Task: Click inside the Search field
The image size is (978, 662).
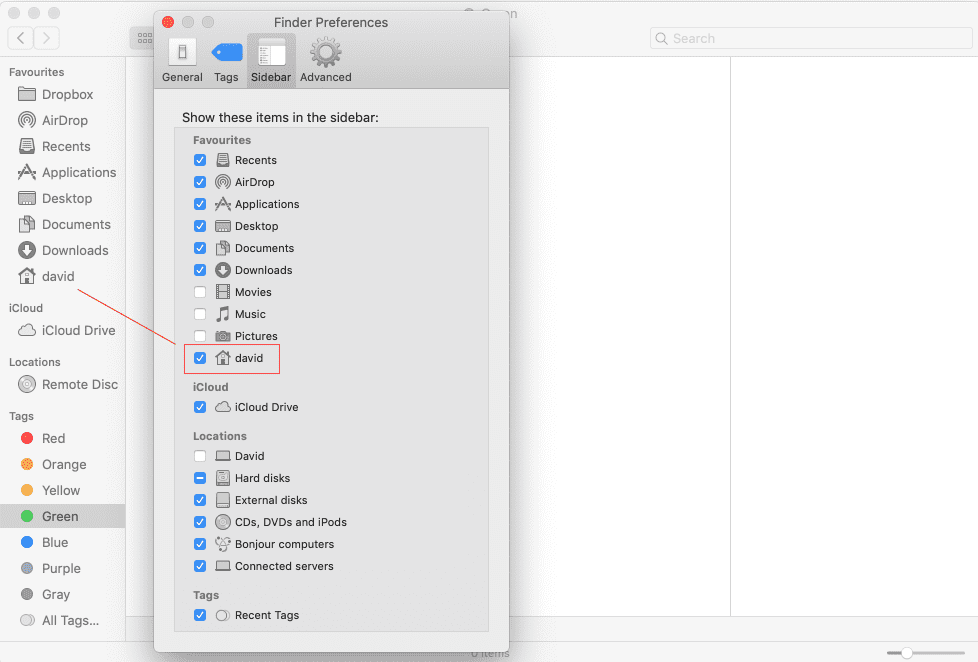Action: click(x=810, y=37)
